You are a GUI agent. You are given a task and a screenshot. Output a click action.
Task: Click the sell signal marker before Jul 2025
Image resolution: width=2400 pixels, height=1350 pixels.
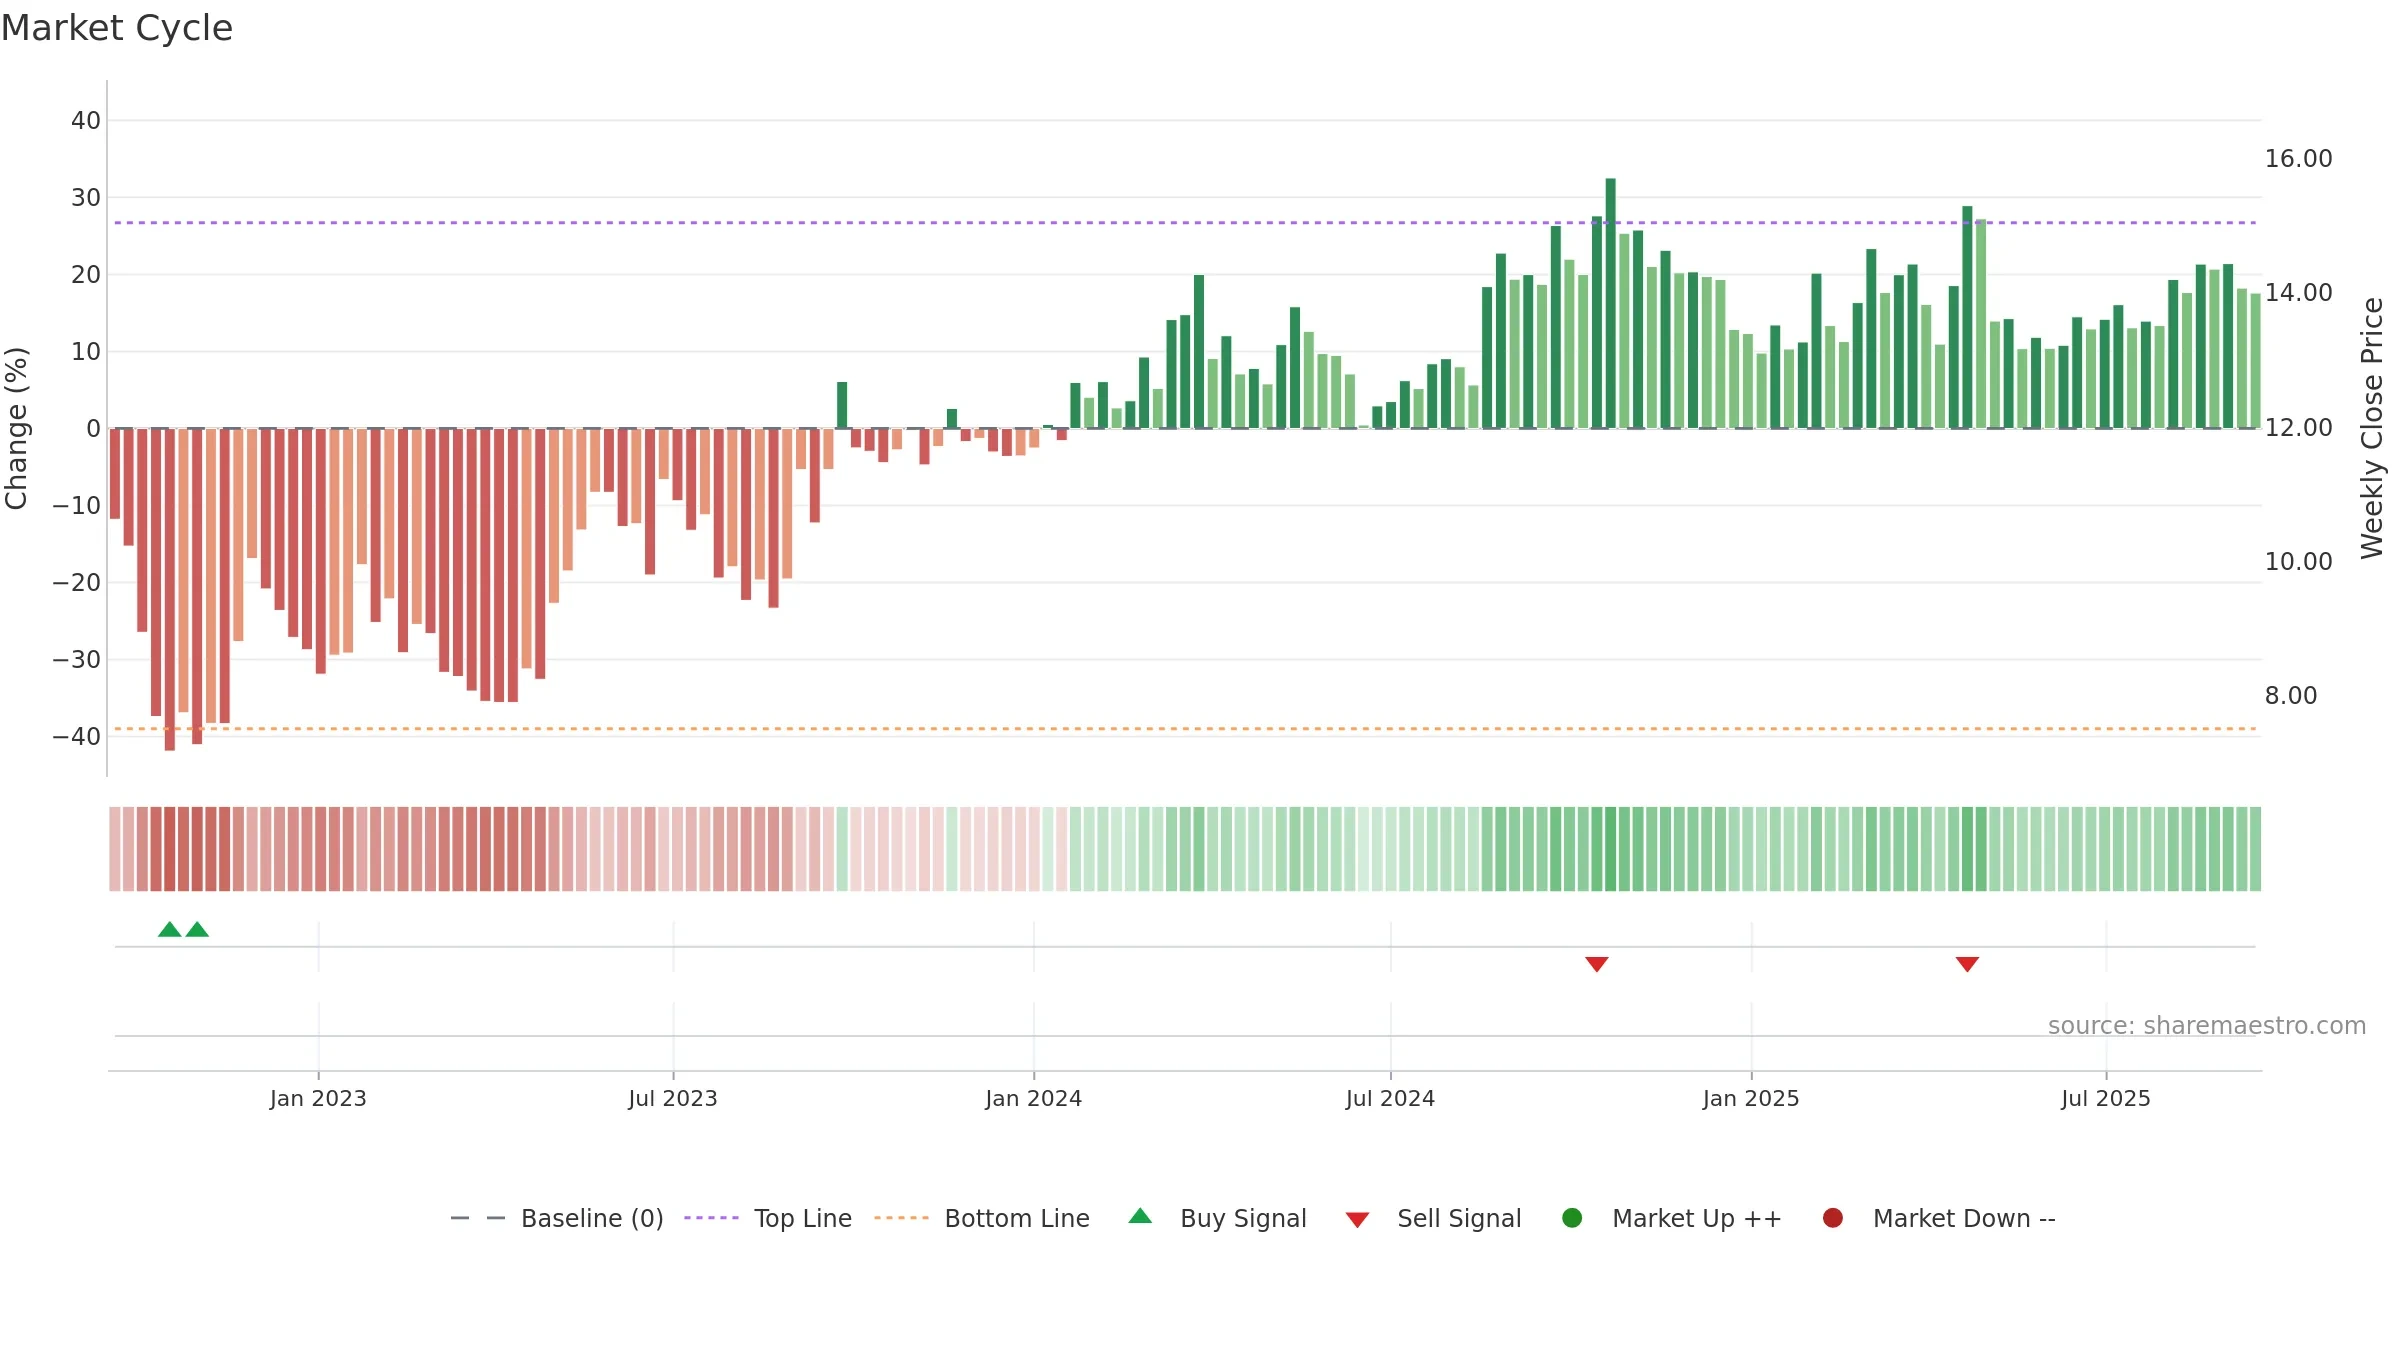(x=1967, y=964)
